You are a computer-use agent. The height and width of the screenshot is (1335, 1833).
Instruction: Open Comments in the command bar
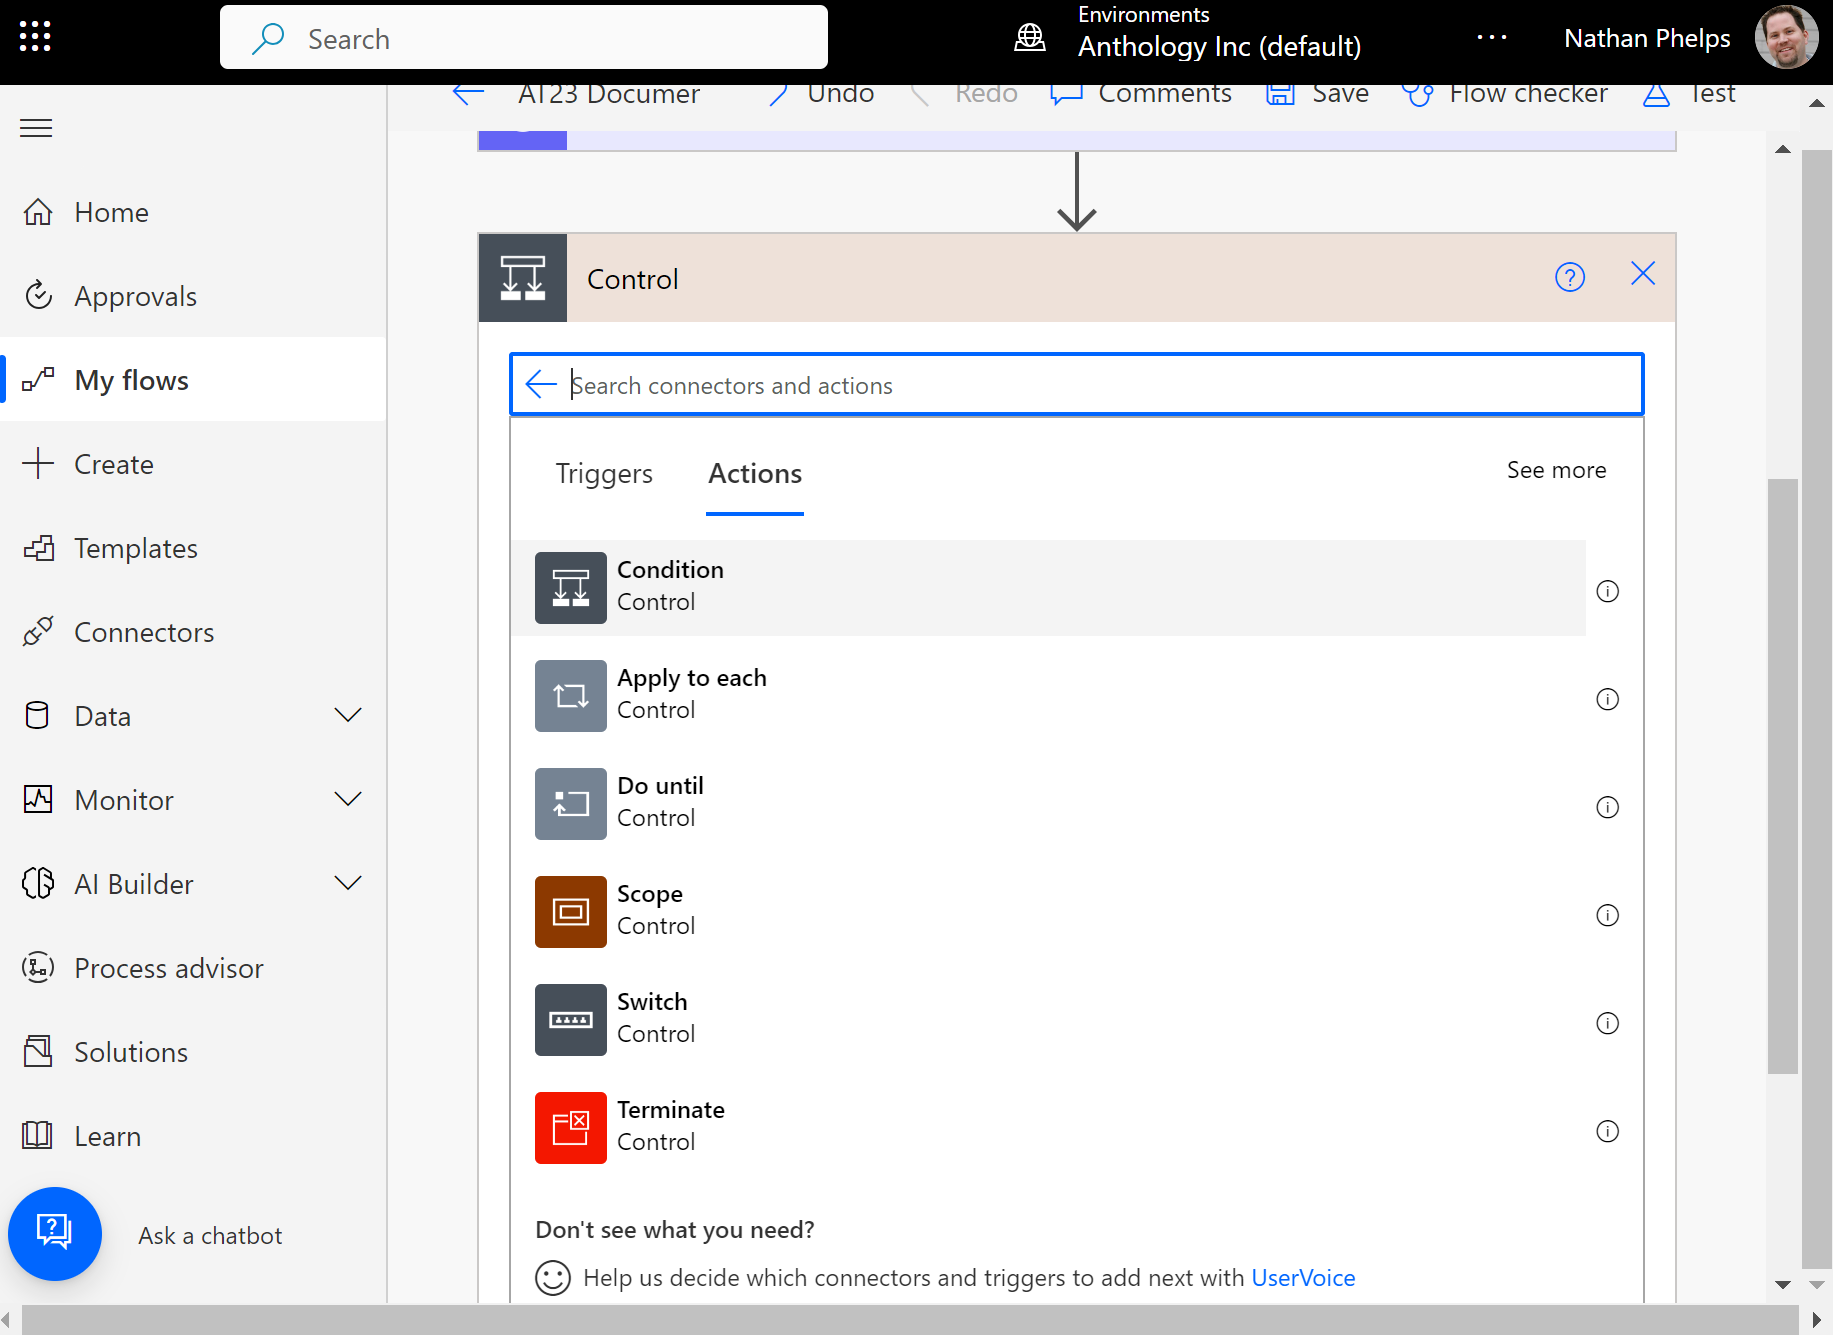coord(1141,94)
